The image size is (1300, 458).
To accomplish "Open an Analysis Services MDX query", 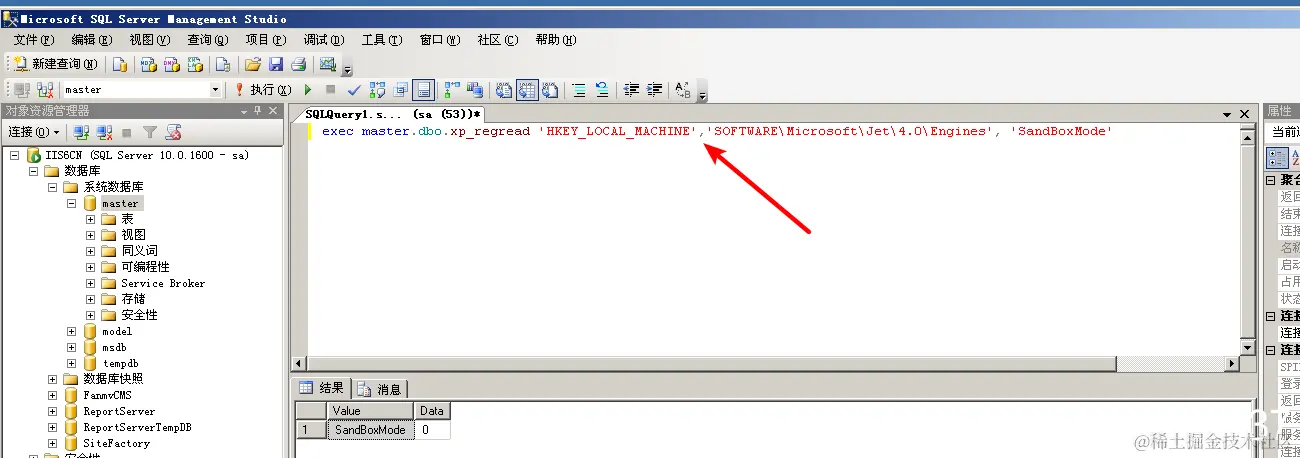I will click(148, 65).
